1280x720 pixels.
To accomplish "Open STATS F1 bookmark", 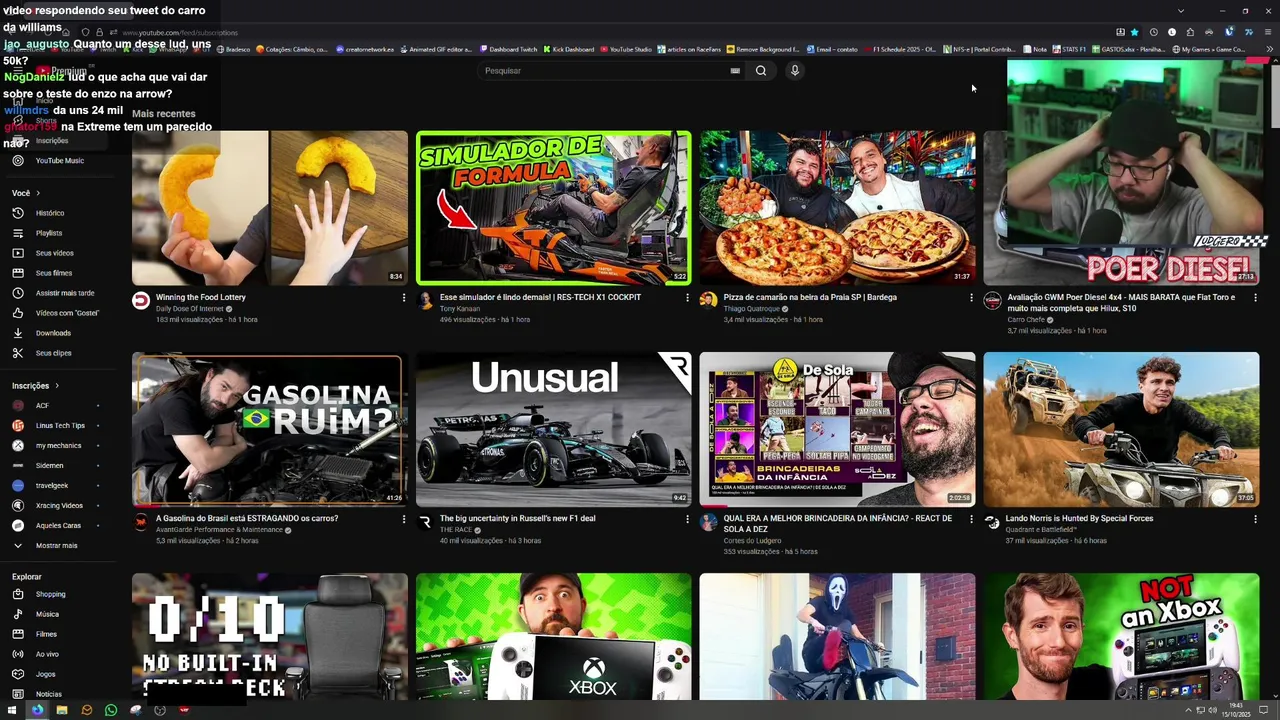I will point(1069,49).
